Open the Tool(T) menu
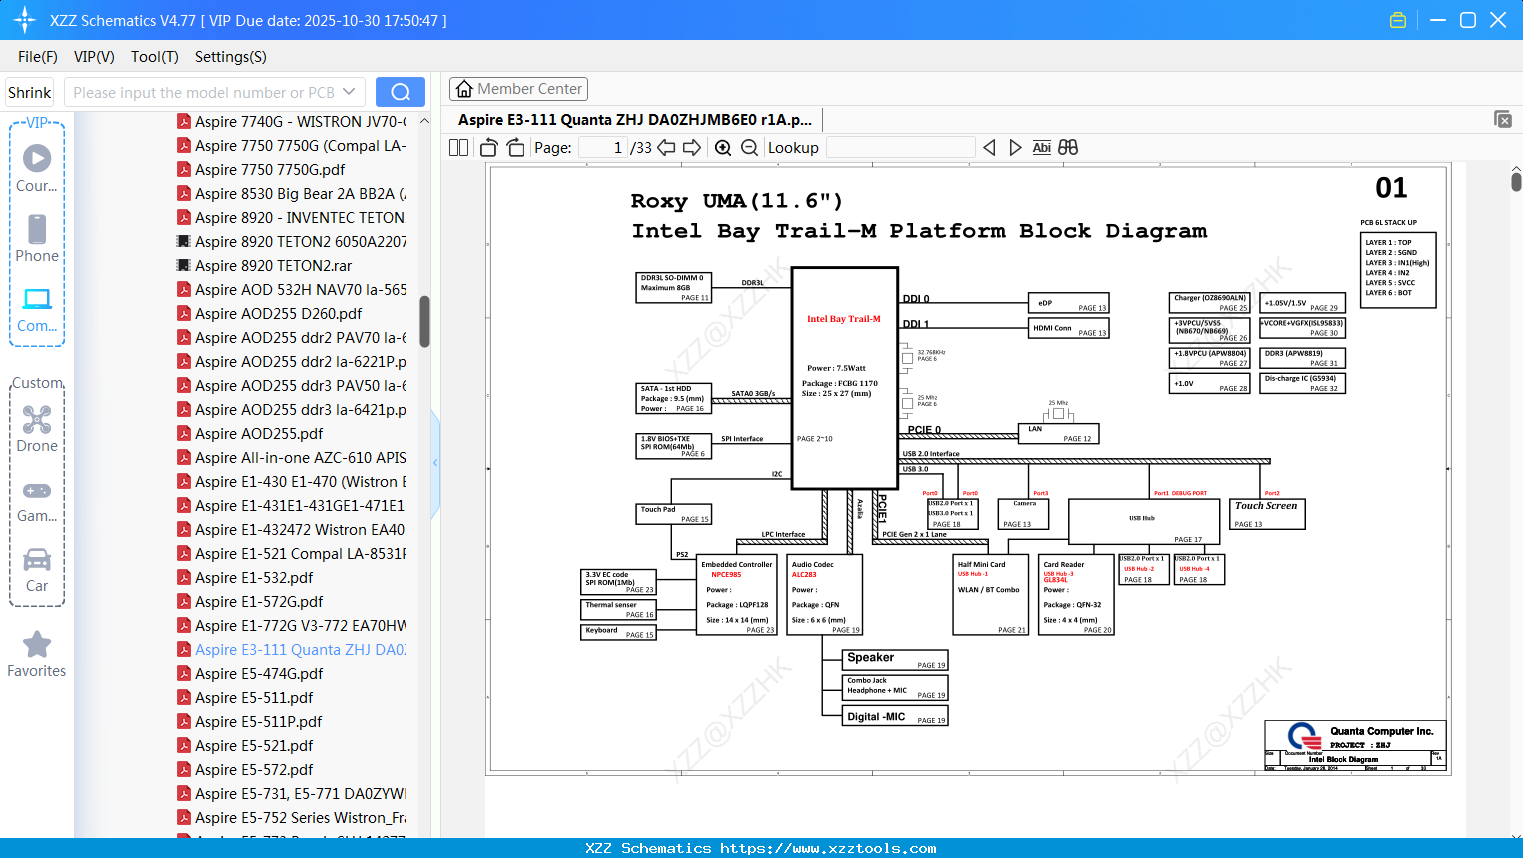The width and height of the screenshot is (1523, 858). [x=155, y=57]
